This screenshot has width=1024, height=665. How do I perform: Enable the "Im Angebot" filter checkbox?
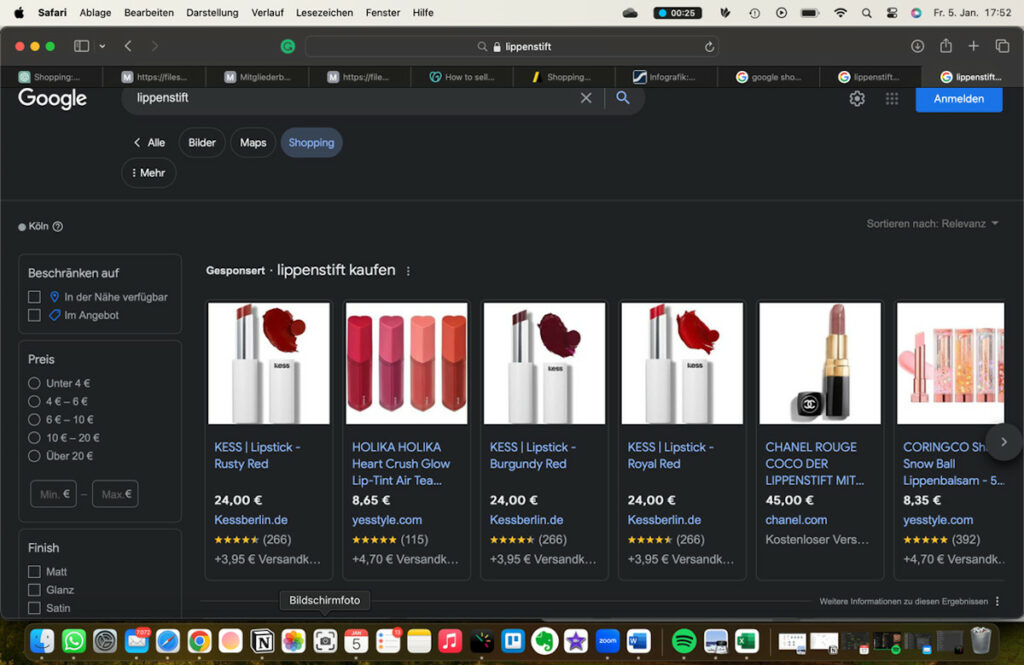34,317
